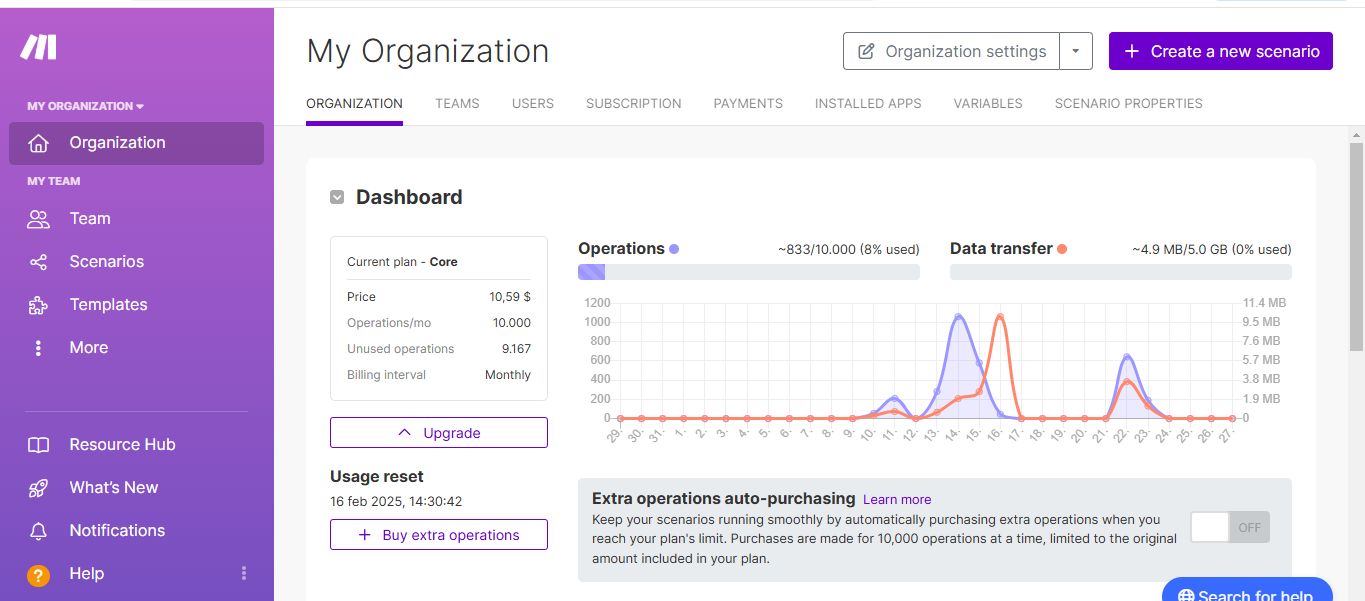Open the PAYMENTS tab
This screenshot has width=1365, height=601.
pyautogui.click(x=748, y=103)
